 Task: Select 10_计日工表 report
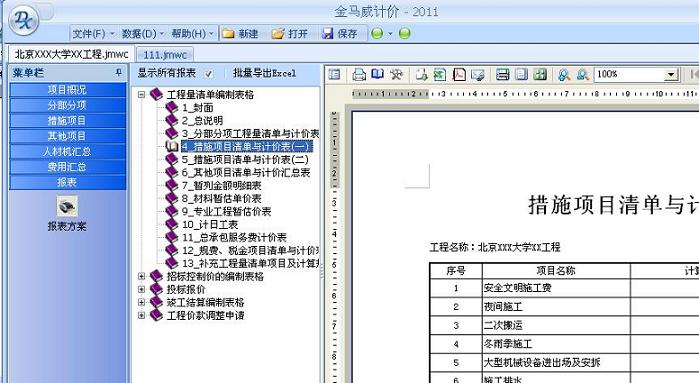[x=210, y=224]
